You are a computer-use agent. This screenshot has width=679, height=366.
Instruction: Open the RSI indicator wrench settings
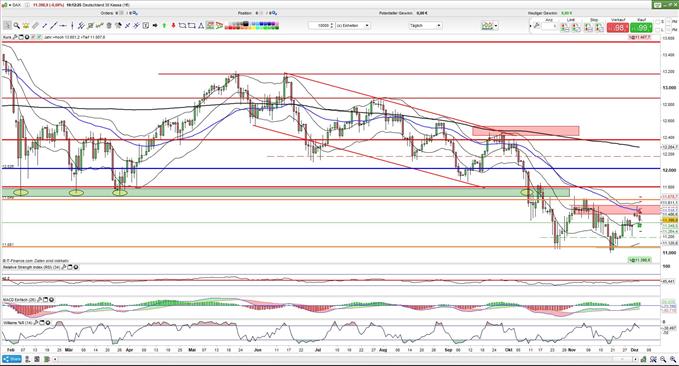pos(64,267)
